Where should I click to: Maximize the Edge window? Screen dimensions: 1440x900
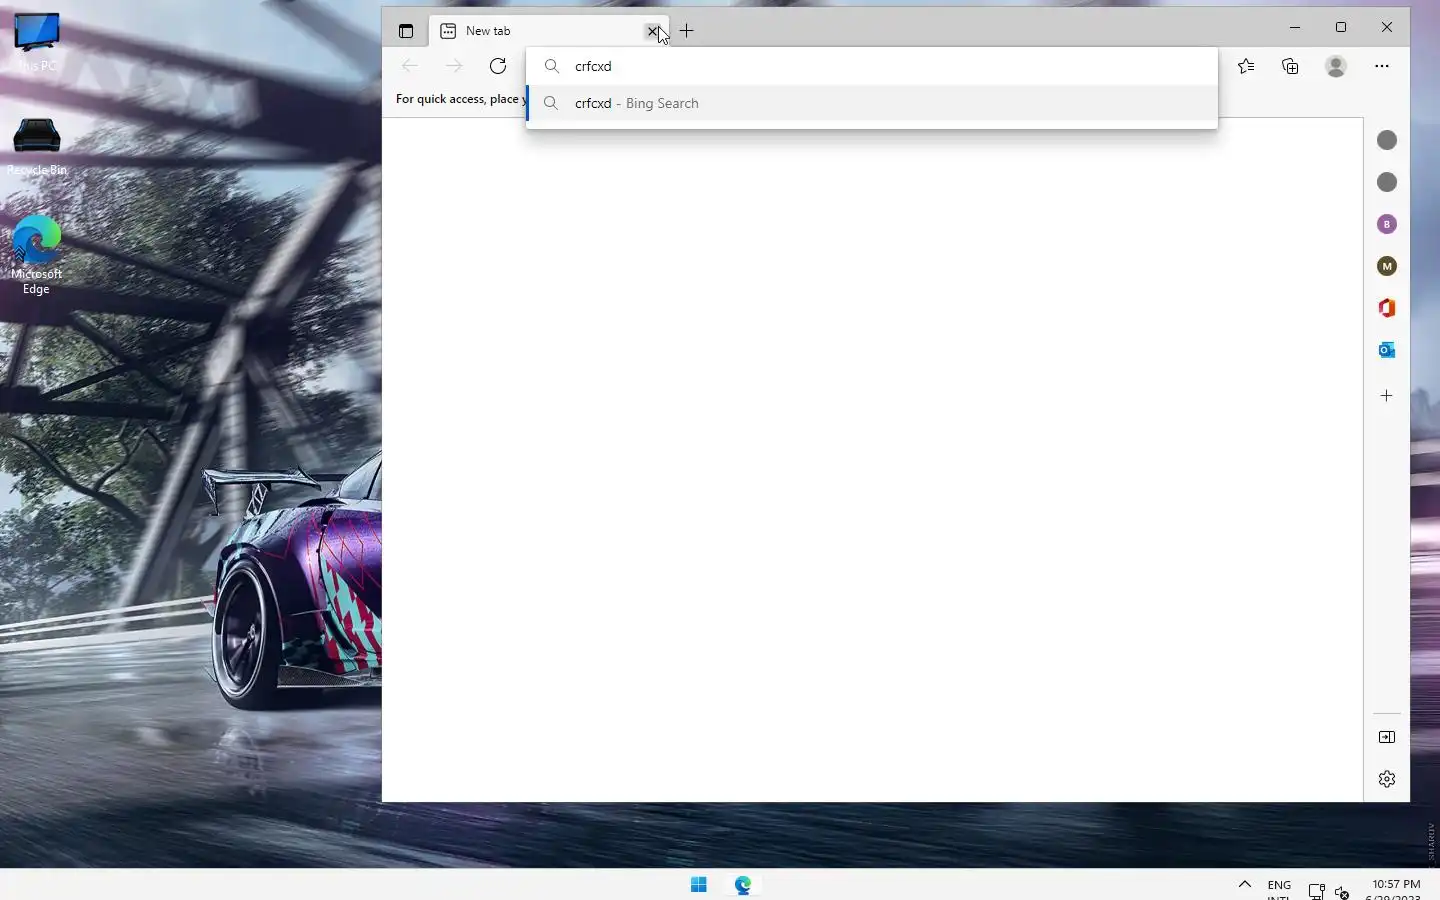(1341, 27)
